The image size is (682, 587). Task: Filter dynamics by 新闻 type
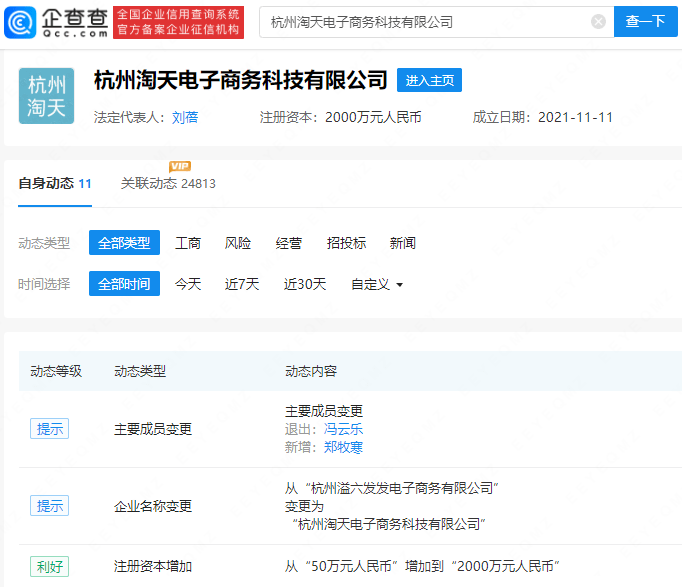pos(402,243)
